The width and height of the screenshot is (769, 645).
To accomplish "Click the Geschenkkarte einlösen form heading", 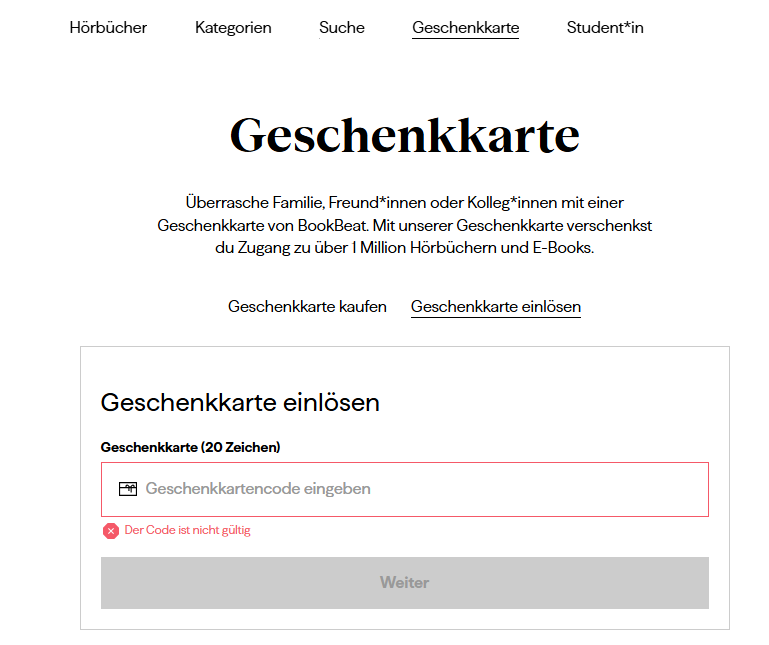I will (x=240, y=403).
